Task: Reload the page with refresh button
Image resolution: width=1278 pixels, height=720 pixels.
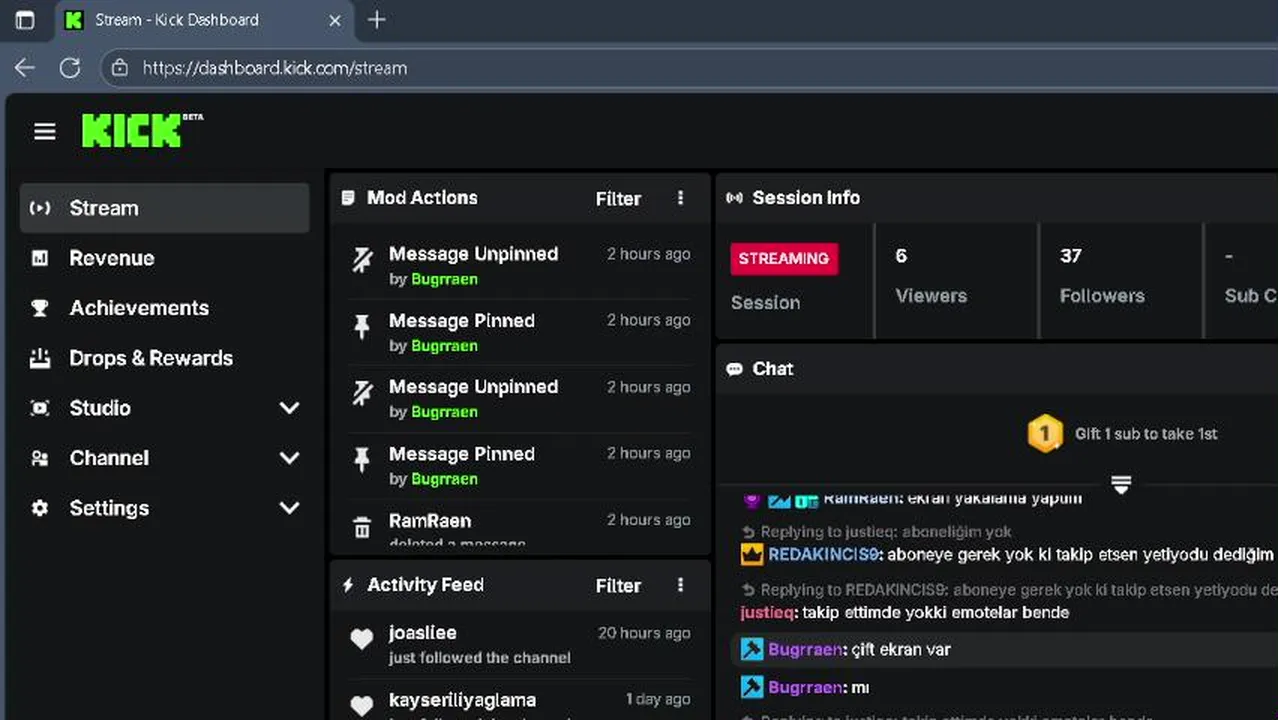Action: click(x=69, y=68)
